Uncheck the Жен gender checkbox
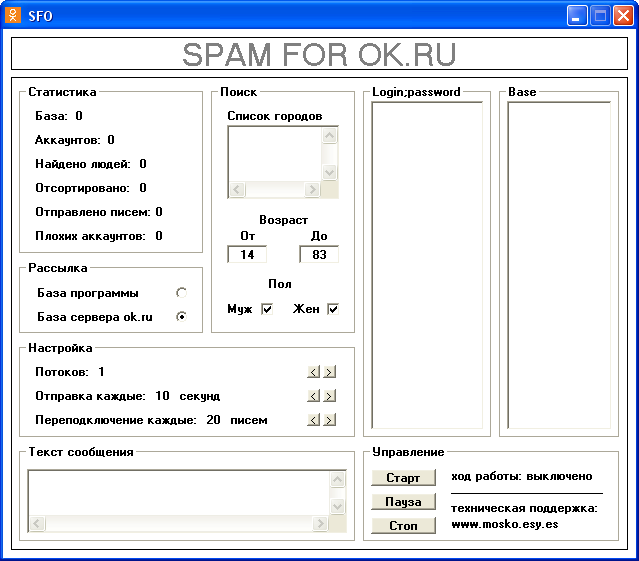This screenshot has width=639, height=561. coord(333,309)
